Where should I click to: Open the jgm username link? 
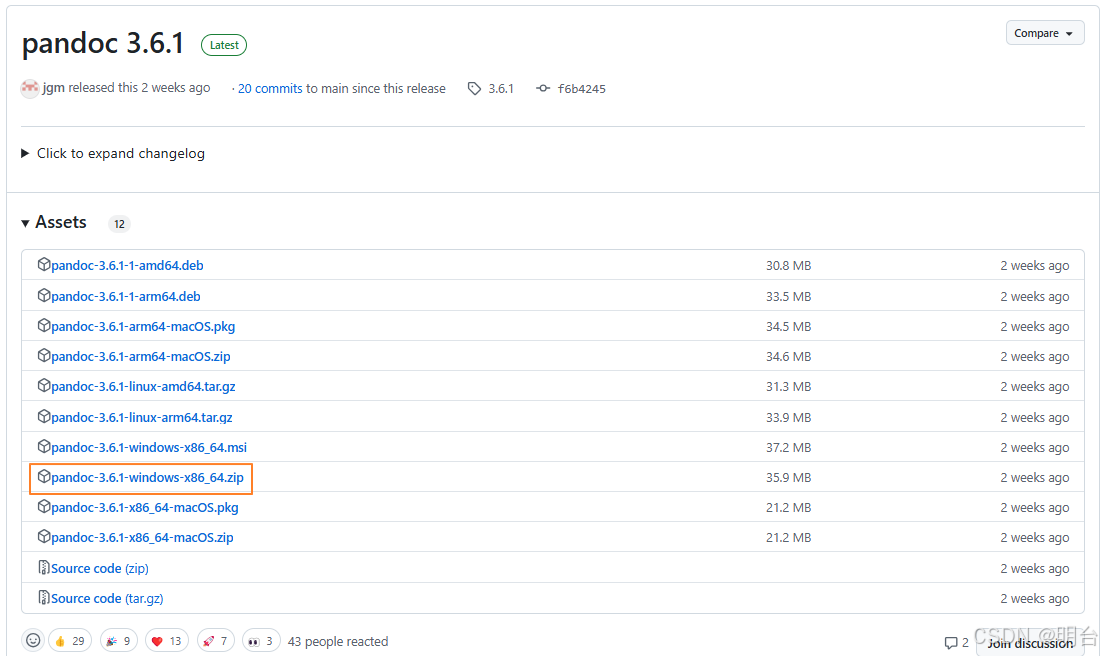pyautogui.click(x=53, y=88)
